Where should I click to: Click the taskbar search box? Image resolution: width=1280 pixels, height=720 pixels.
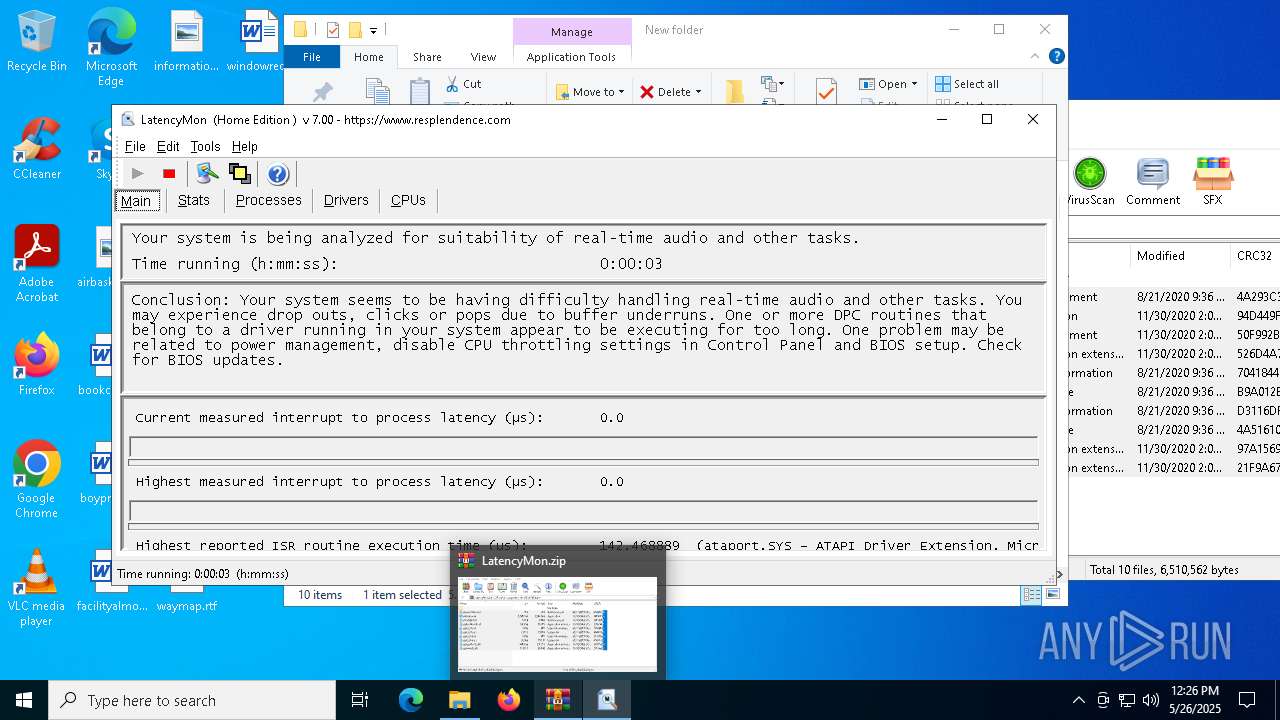click(x=192, y=700)
